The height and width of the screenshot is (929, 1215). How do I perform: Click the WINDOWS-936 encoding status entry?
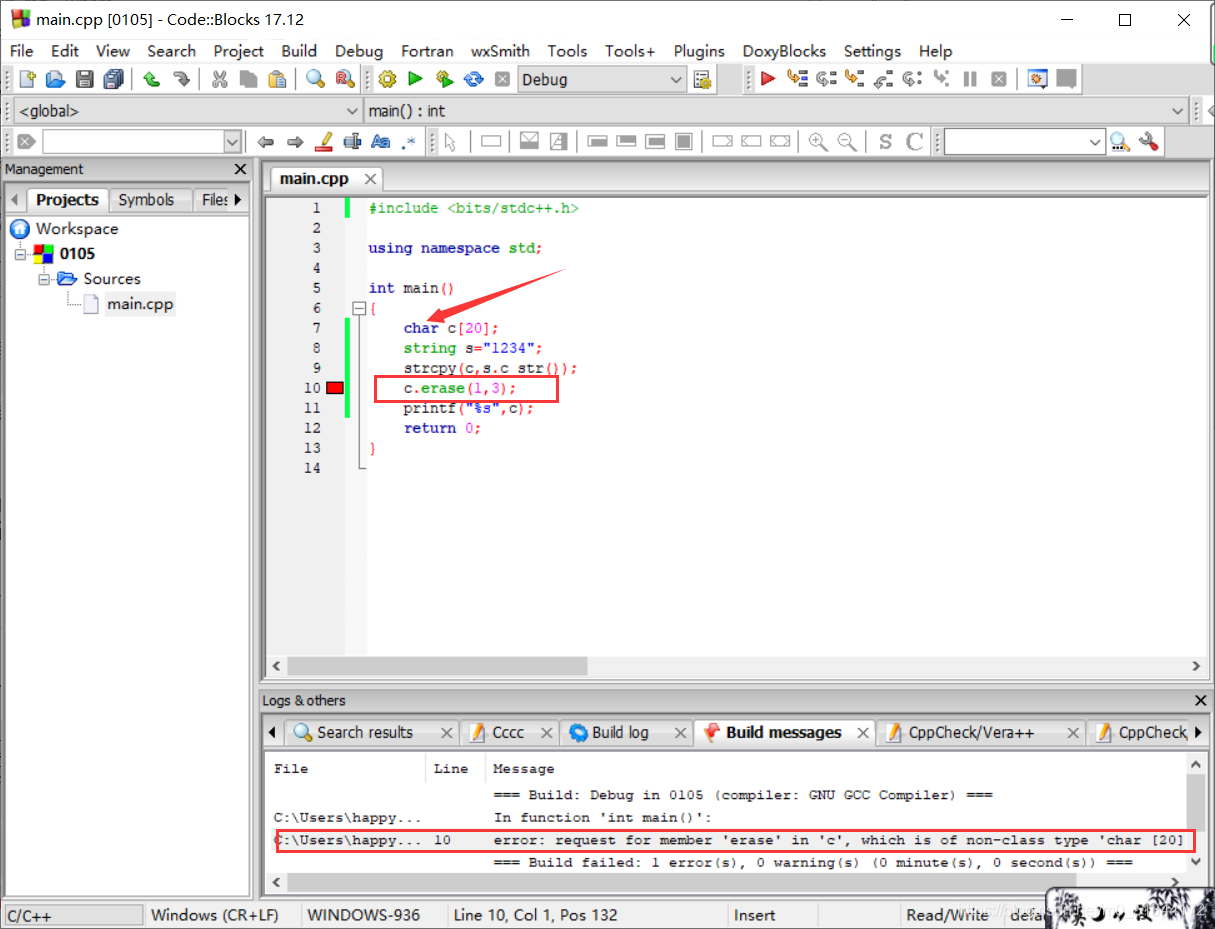[364, 915]
